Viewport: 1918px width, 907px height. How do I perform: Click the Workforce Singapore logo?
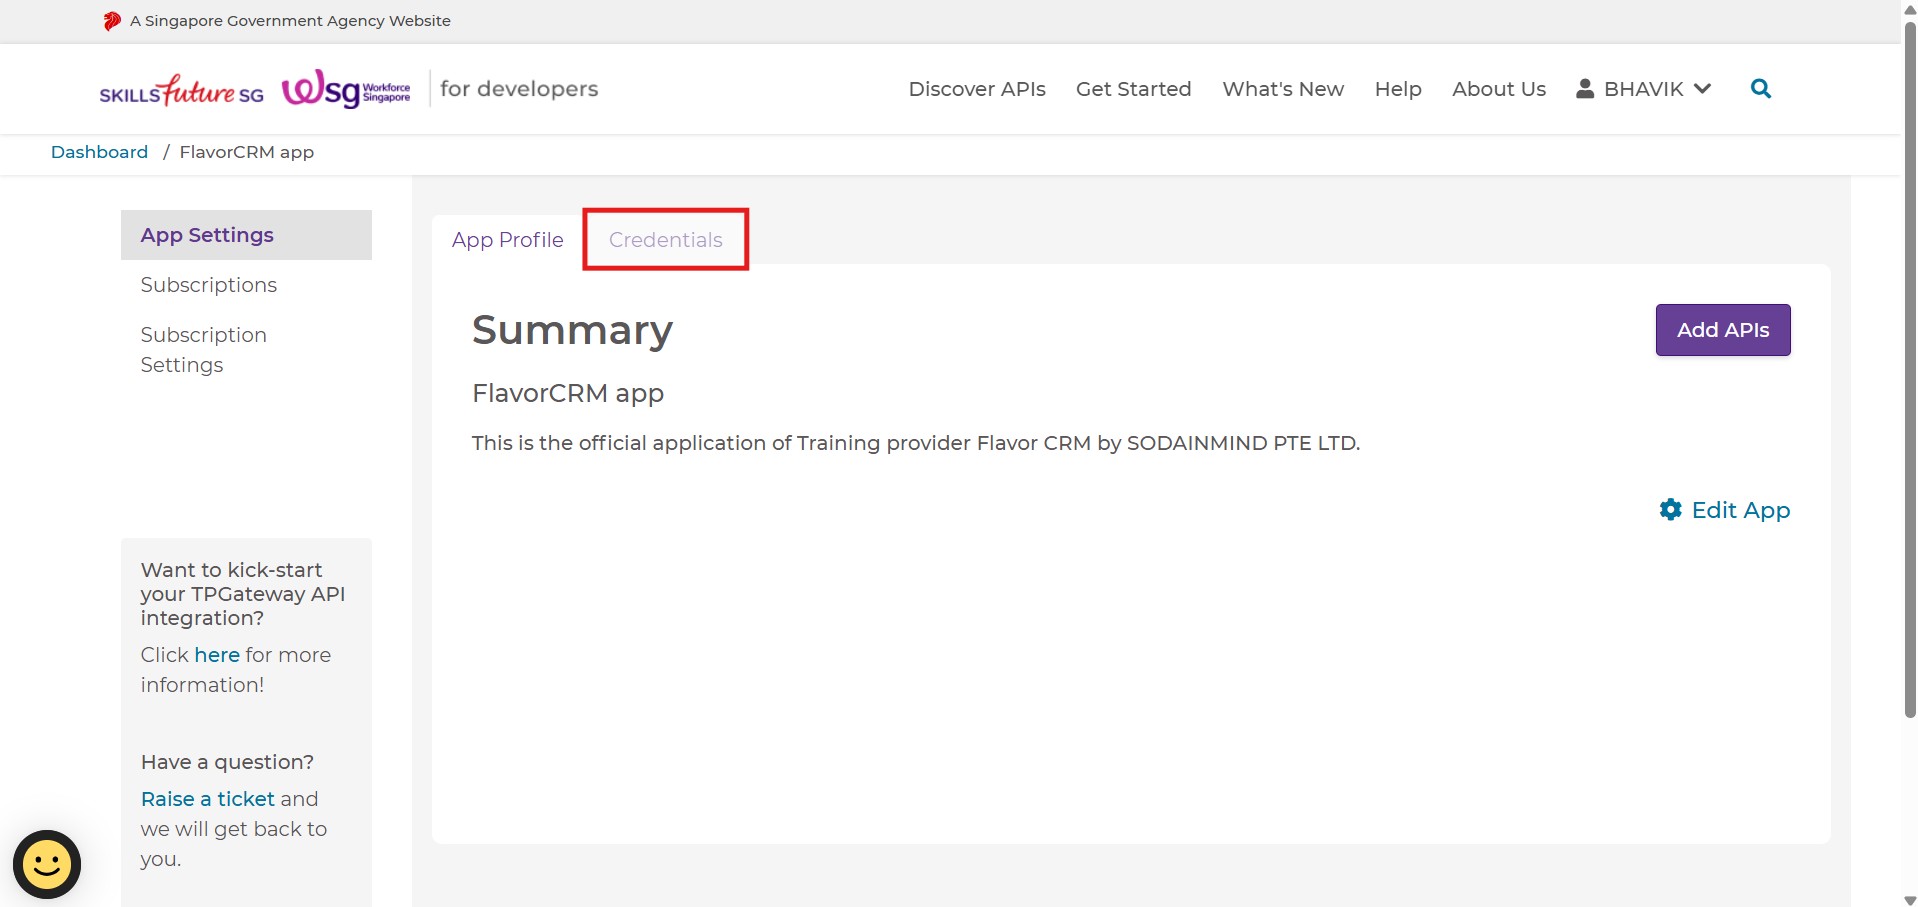click(x=346, y=90)
